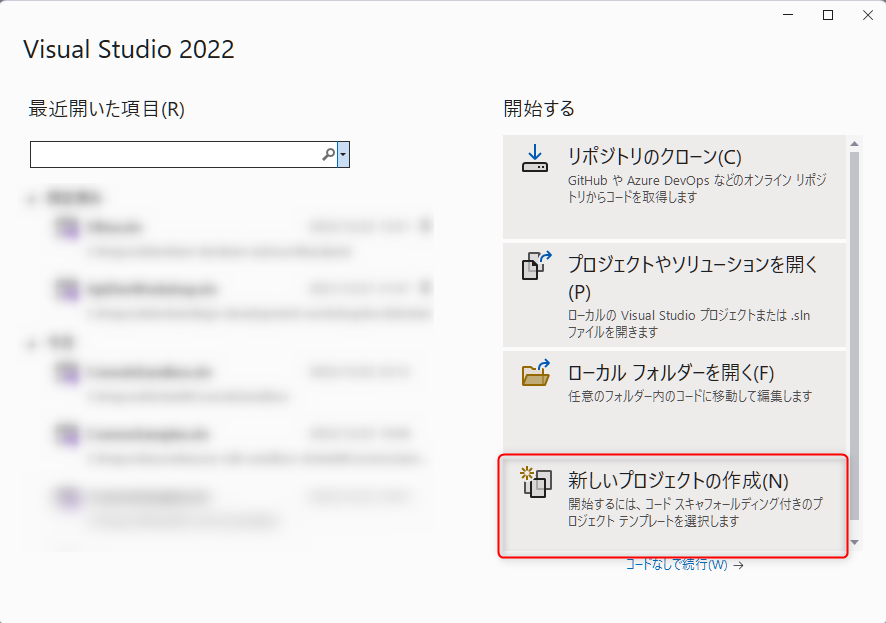Select ローカル フォルダーを開く(F) card
This screenshot has width=886, height=623.
[x=674, y=402]
